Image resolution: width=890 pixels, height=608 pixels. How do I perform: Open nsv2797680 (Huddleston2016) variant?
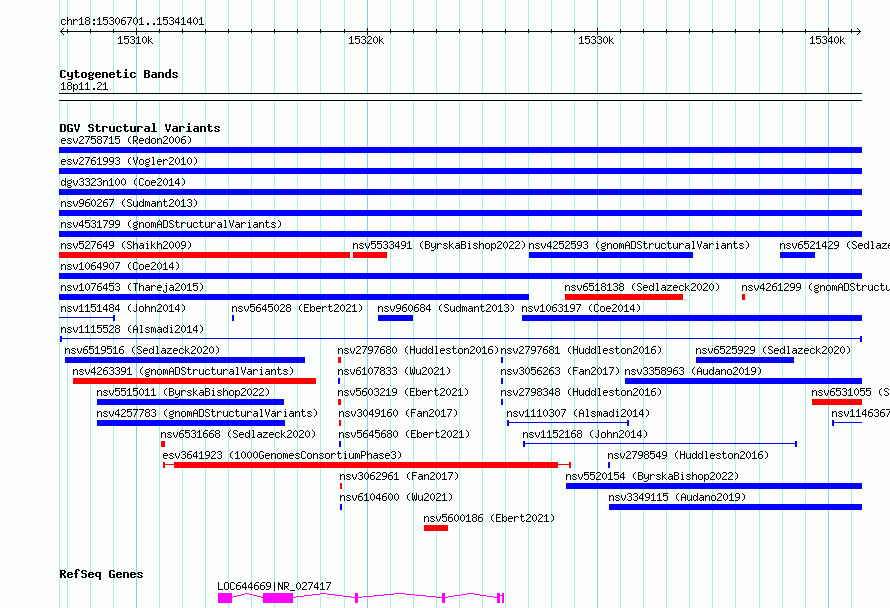(418, 350)
